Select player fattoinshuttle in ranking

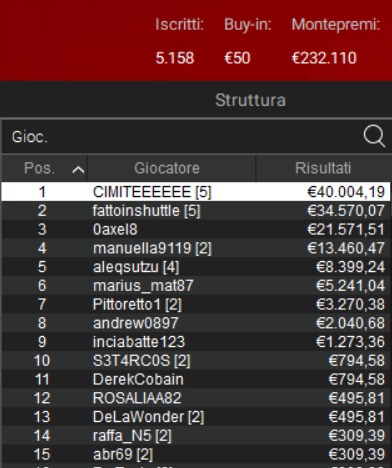[196, 211]
